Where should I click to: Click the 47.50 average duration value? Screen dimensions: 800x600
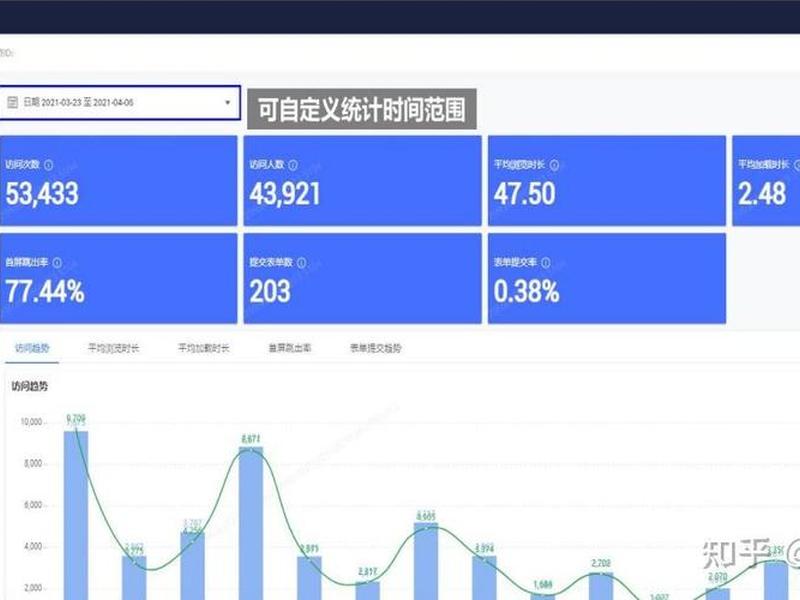(x=524, y=194)
